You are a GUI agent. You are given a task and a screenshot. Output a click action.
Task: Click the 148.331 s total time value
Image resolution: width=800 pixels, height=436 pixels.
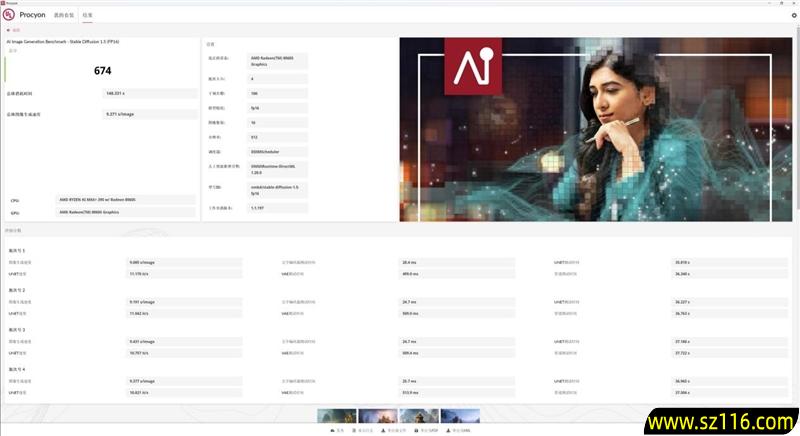148,93
